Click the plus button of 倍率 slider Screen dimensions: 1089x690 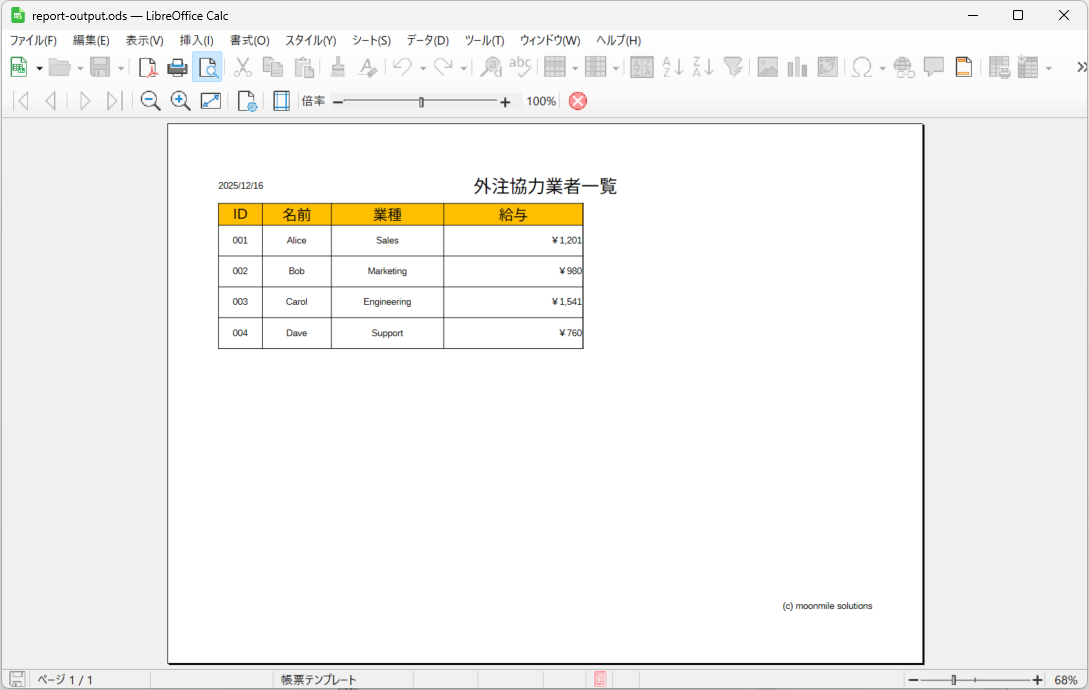(x=505, y=102)
